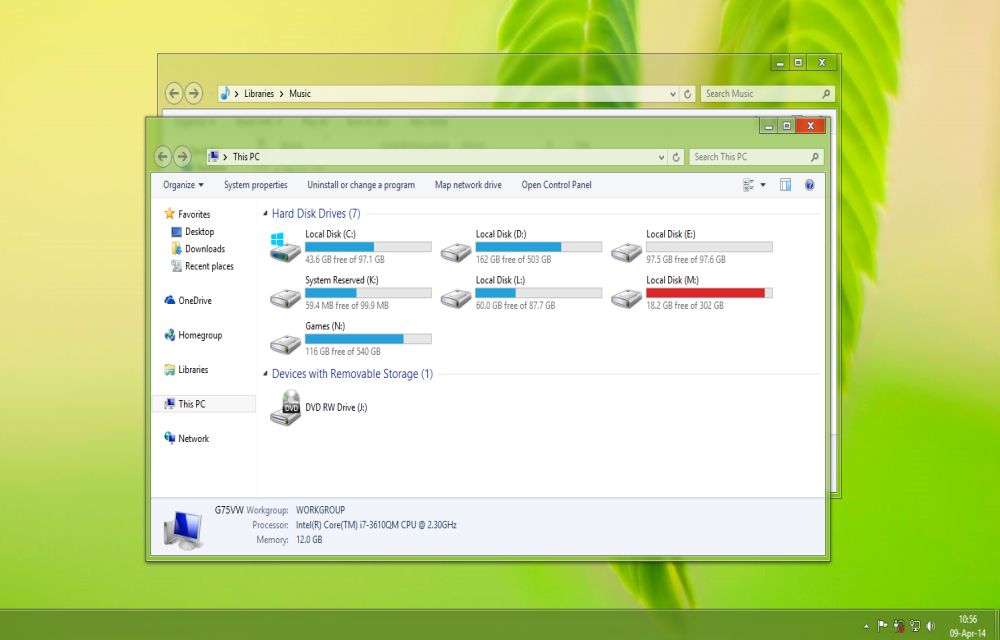Select System Reserved (K:) drive icon

point(285,298)
